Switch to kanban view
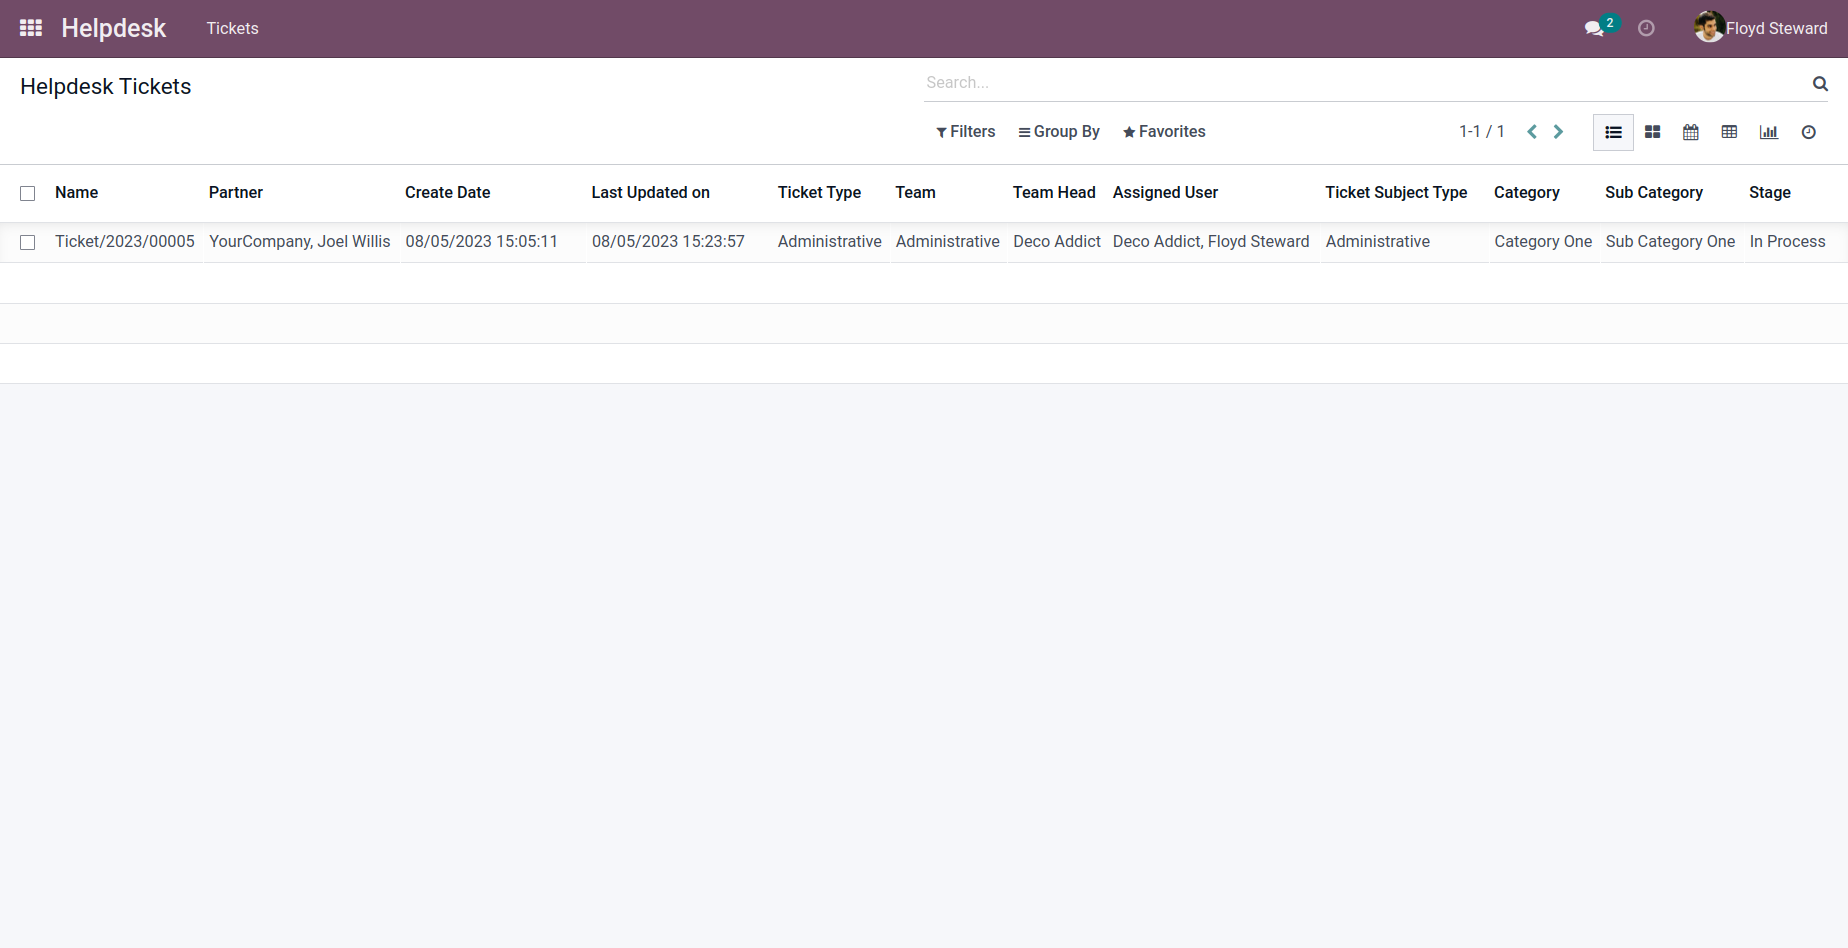 point(1652,132)
